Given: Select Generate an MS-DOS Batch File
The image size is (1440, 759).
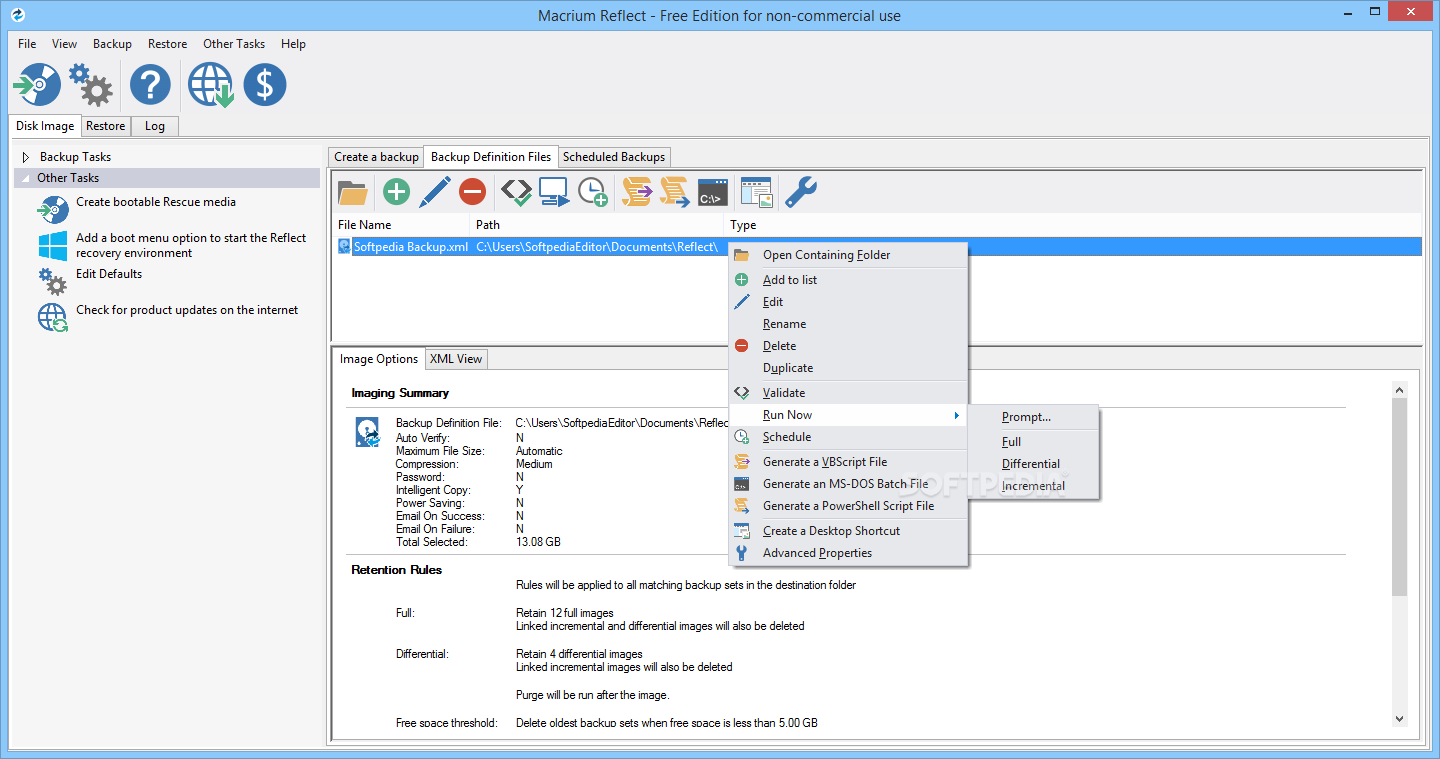Looking at the screenshot, I should pos(848,484).
